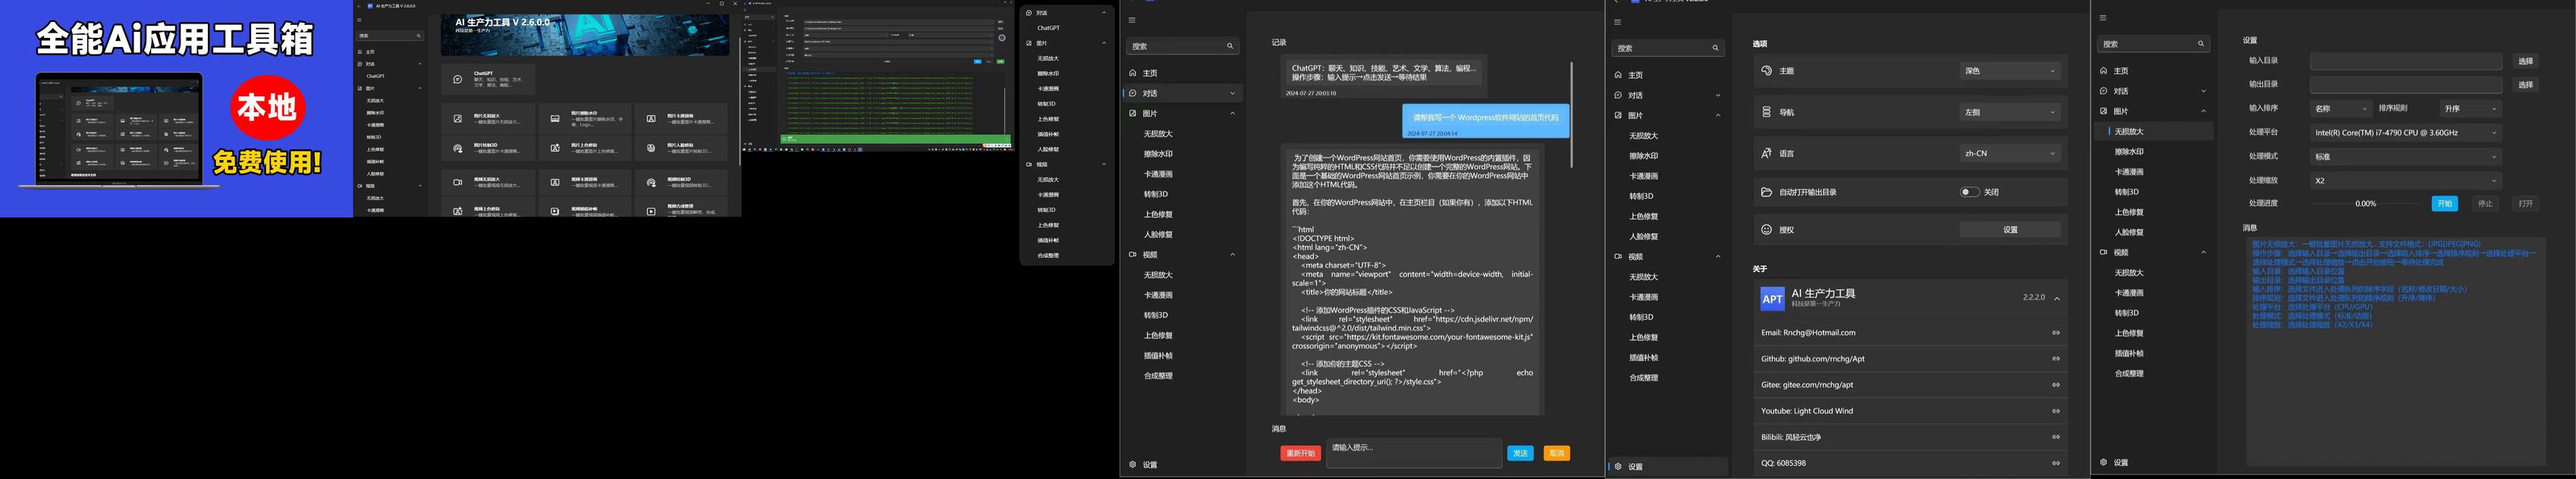Expand the 对话 group chevron in the options window
This screenshot has width=2576, height=479.
click(x=1718, y=96)
